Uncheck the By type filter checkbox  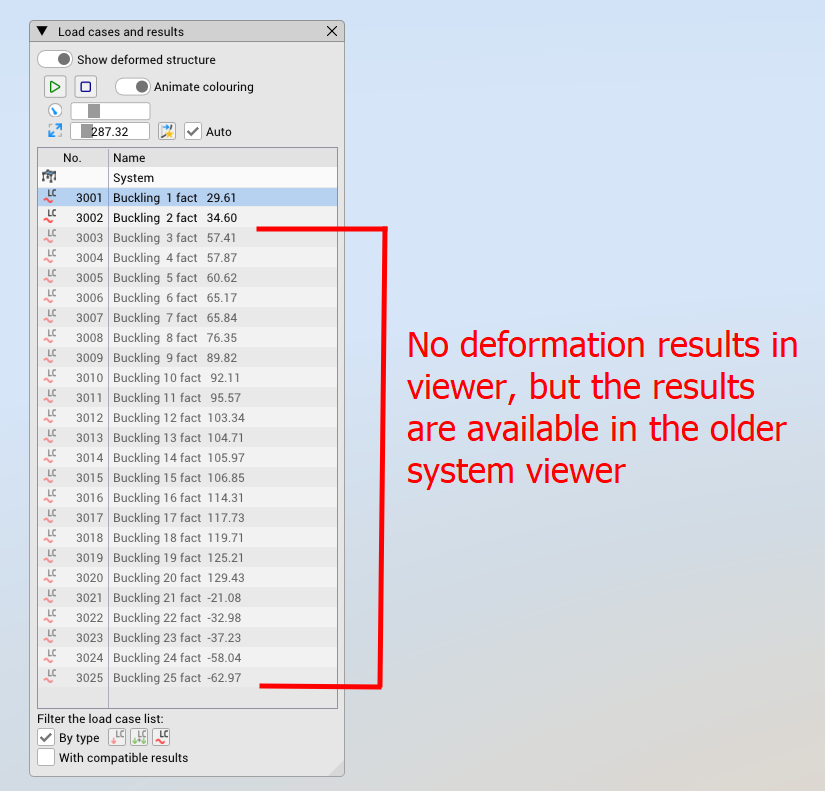point(46,738)
